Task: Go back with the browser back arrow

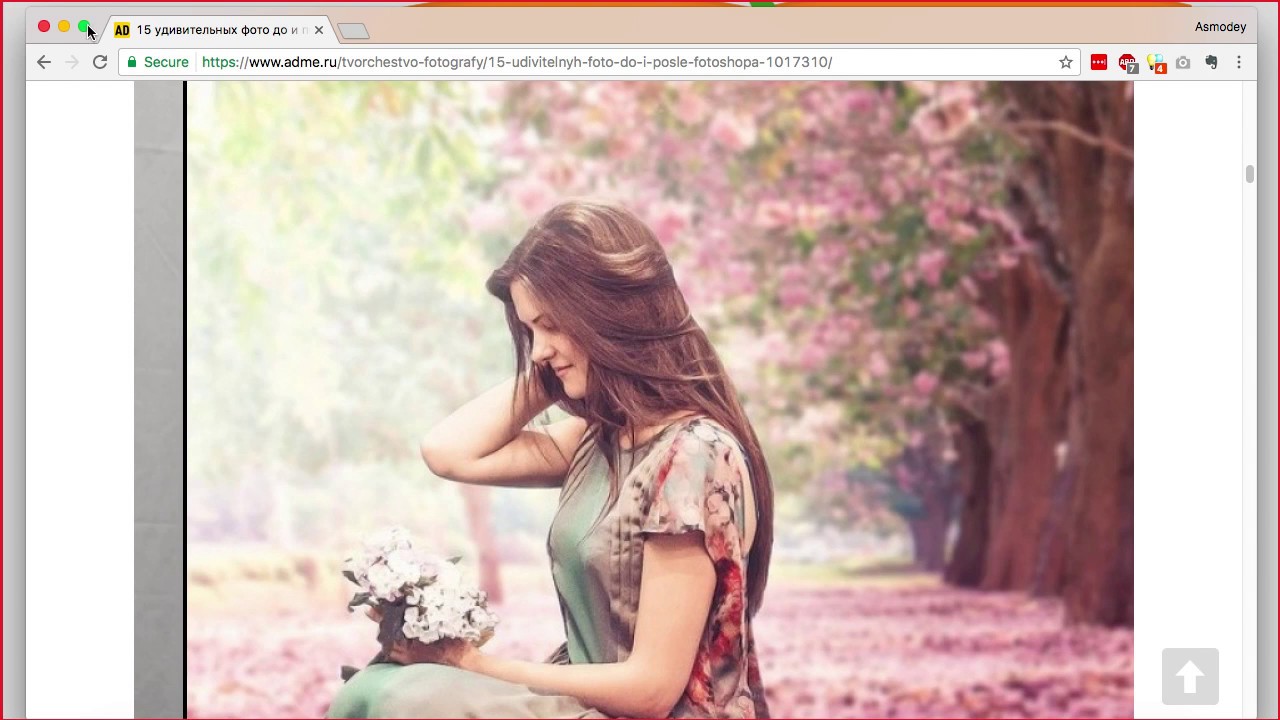Action: (x=44, y=62)
